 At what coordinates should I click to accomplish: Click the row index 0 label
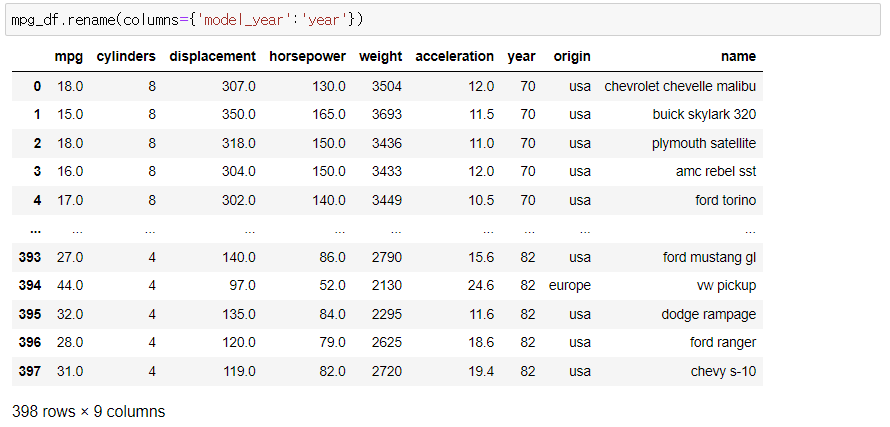(37, 86)
